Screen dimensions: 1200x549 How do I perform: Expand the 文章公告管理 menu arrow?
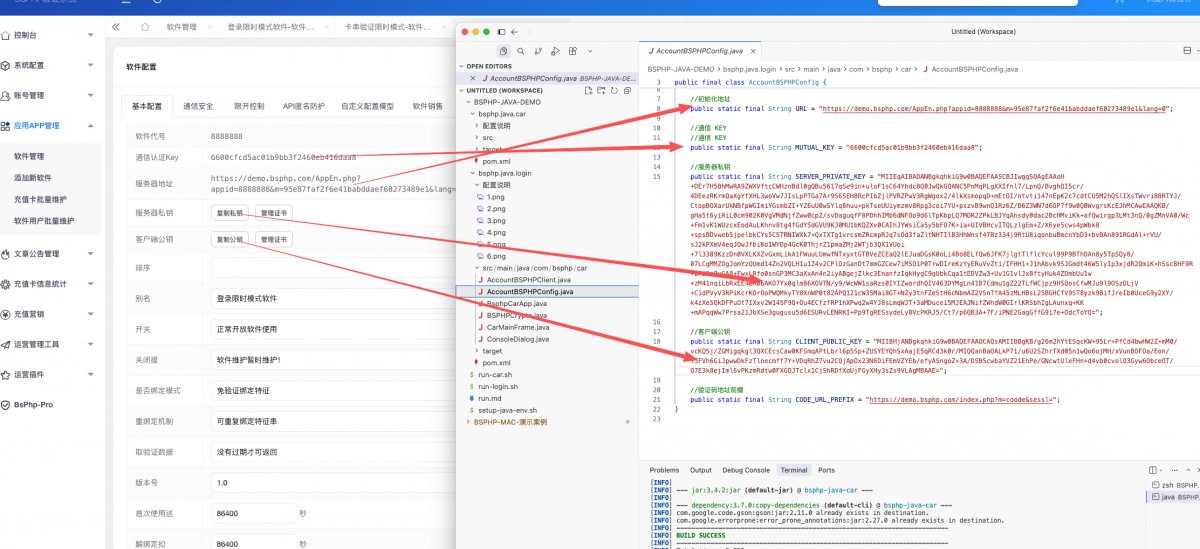click(x=90, y=254)
